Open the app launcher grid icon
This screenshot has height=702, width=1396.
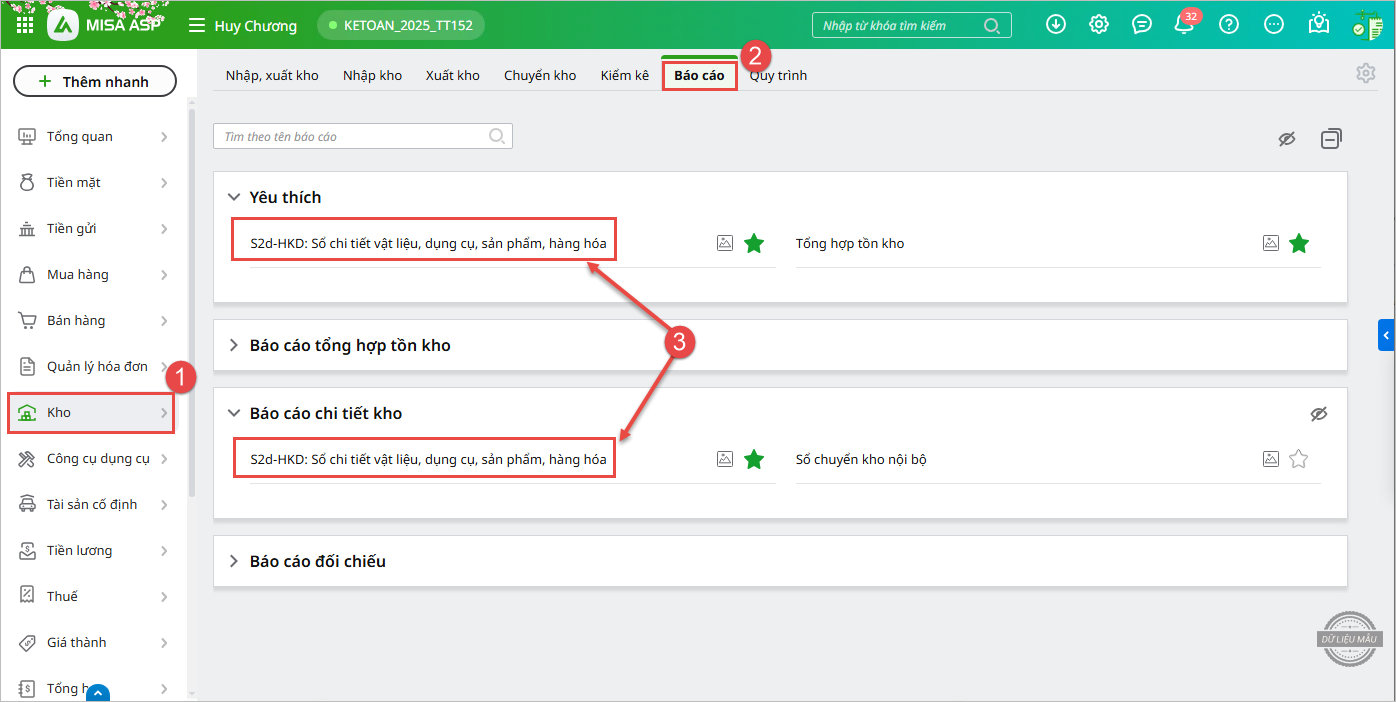click(x=25, y=25)
